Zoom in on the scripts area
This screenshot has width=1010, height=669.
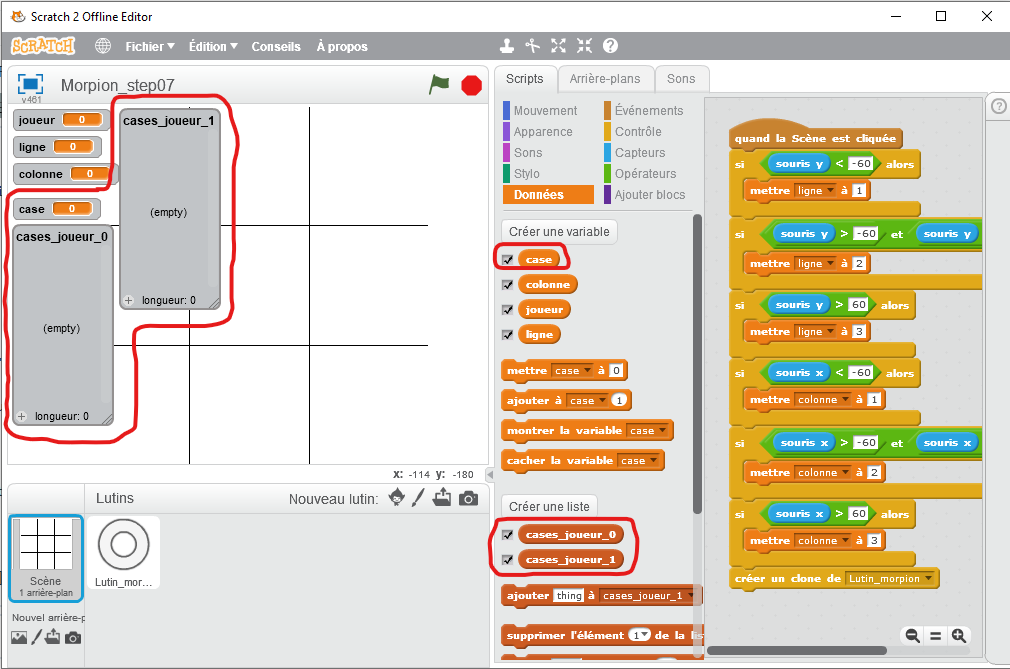(x=959, y=635)
